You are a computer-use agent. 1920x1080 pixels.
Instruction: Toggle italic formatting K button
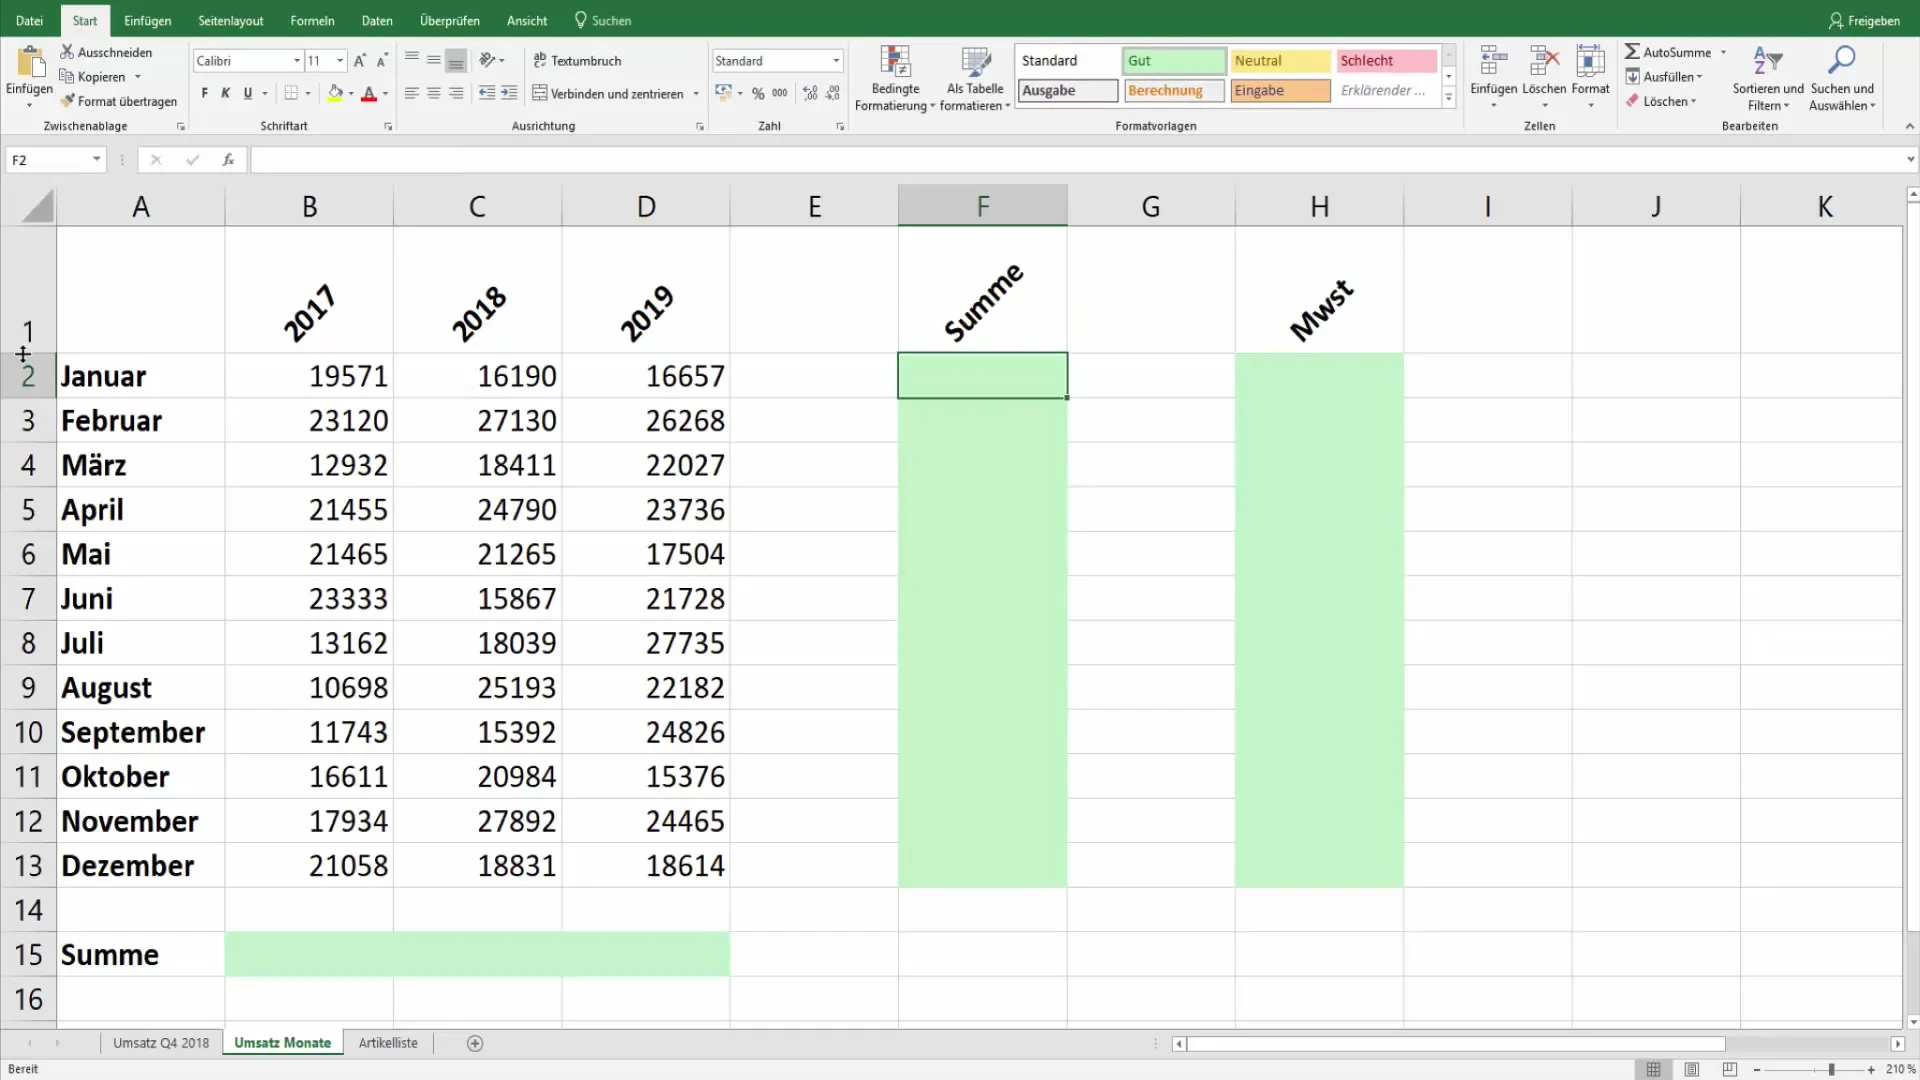[x=226, y=93]
